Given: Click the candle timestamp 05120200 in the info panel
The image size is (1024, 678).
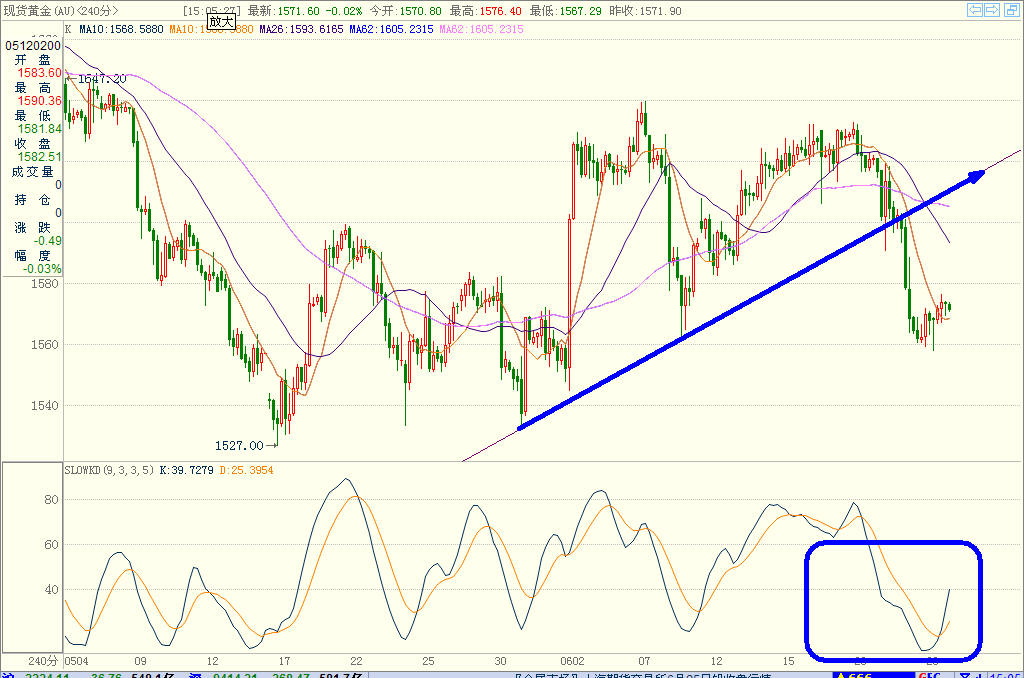Looking at the screenshot, I should [x=33, y=46].
